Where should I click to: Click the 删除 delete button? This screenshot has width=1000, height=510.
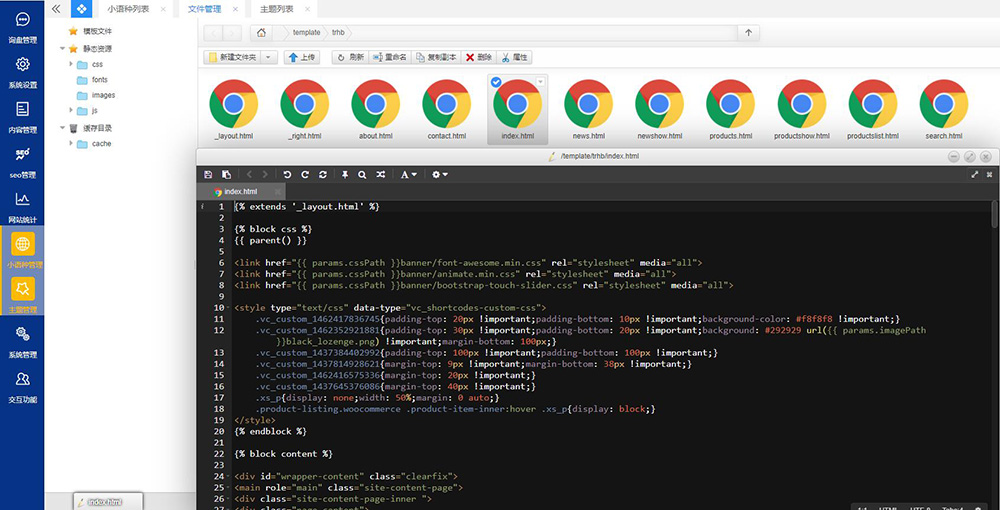479,57
